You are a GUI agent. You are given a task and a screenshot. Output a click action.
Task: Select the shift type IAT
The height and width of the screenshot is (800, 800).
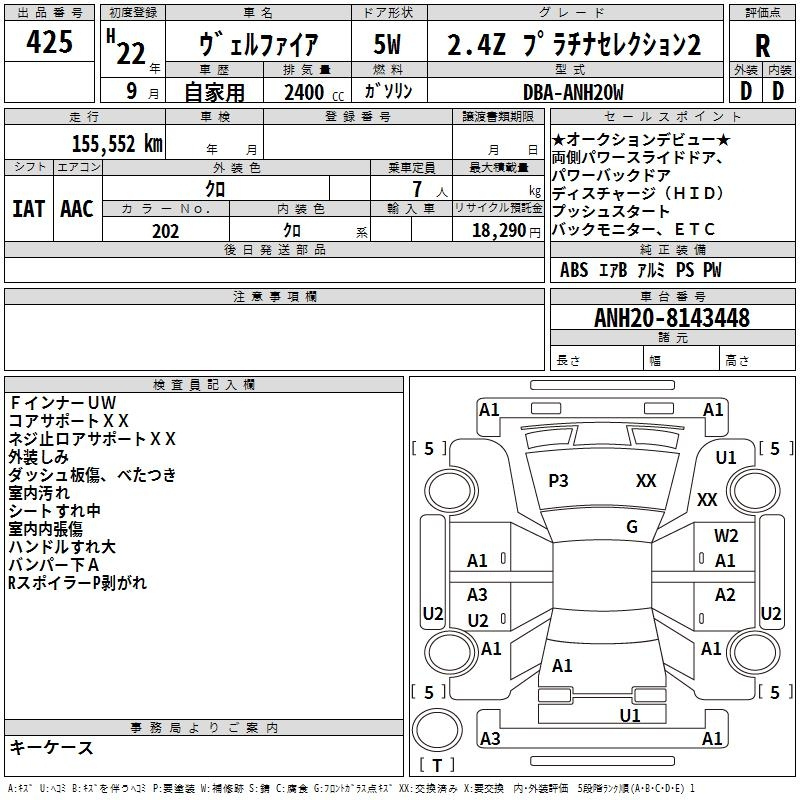tap(28, 209)
